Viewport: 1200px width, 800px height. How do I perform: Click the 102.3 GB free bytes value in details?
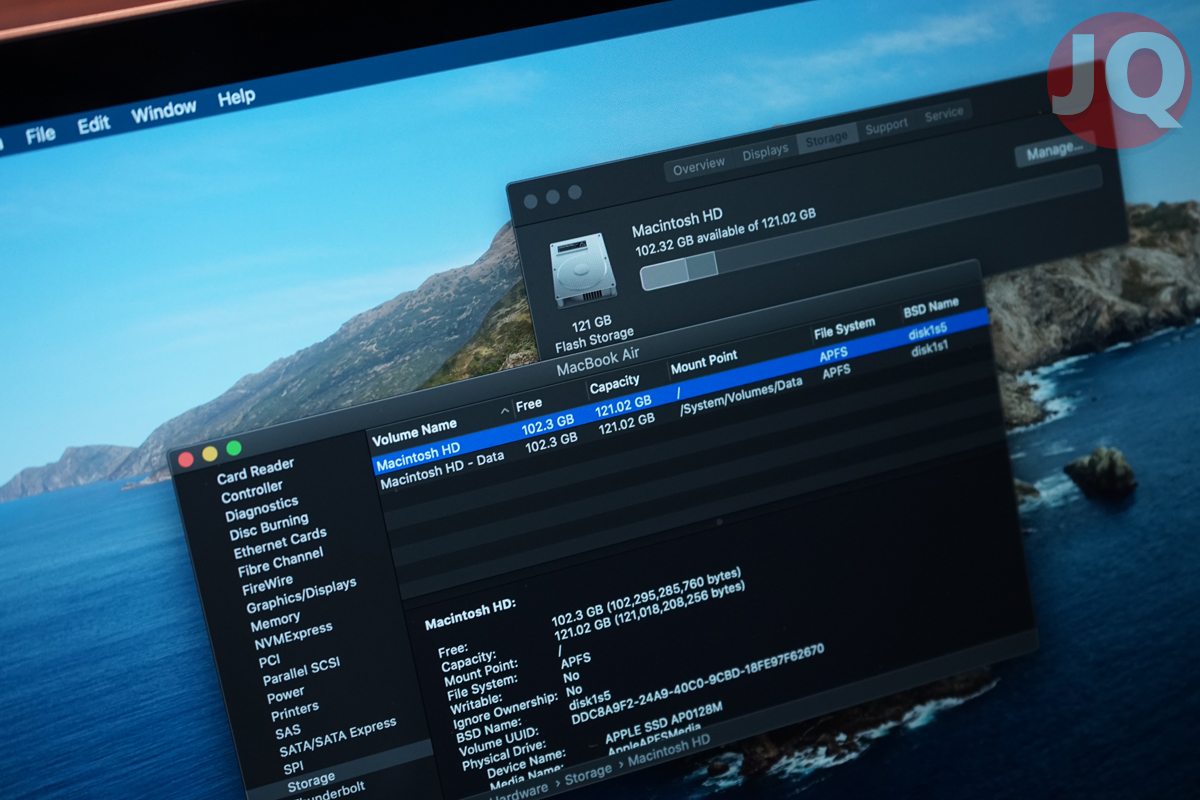647,597
